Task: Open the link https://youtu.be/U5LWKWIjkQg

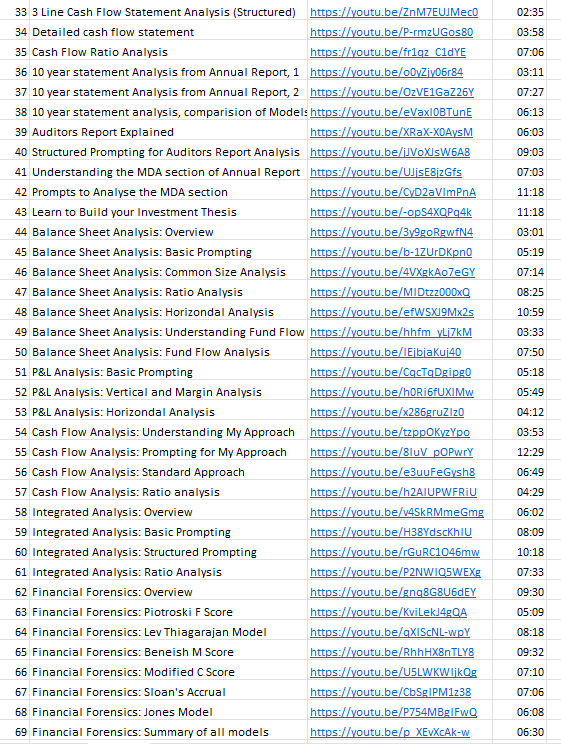Action: click(x=393, y=672)
